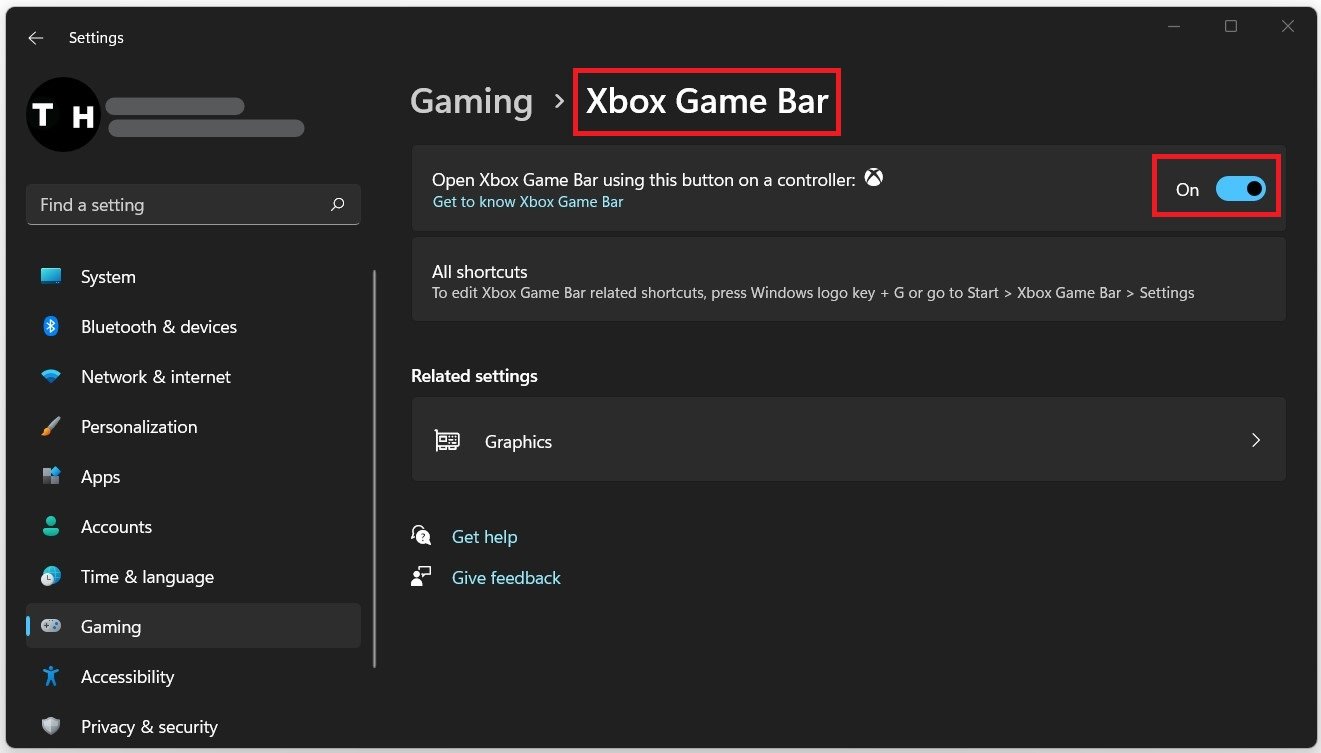Viewport: 1321px width, 753px height.
Task: Turn off the Xbox Game Bar controller toggle
Action: tap(1240, 189)
